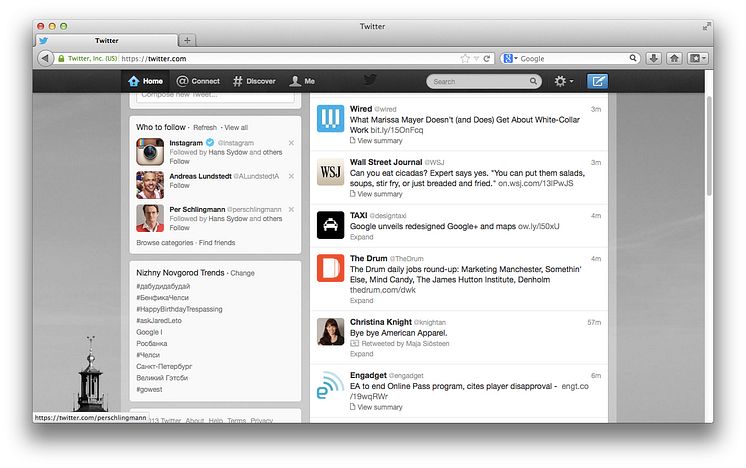Dismiss the Instagram follow suggestion

[x=291, y=143]
